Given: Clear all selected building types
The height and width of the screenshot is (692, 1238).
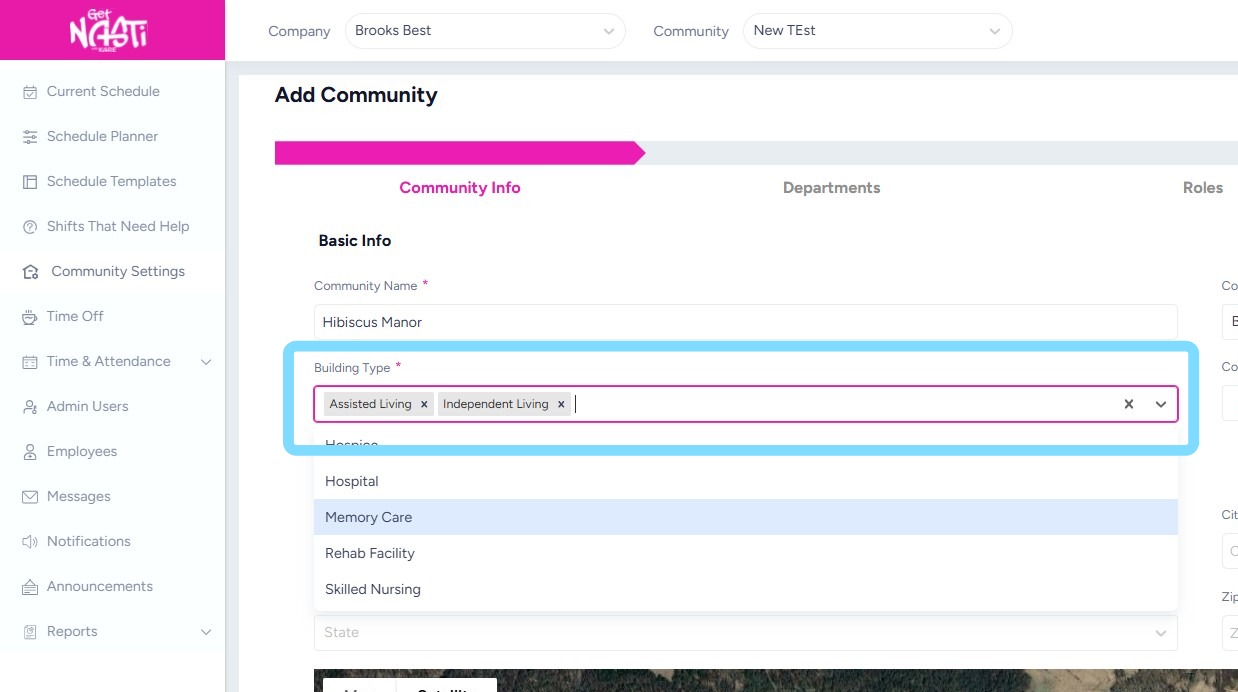Looking at the screenshot, I should click(1129, 404).
